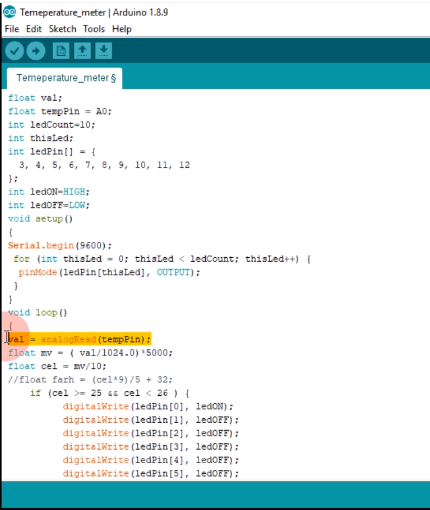Click the 'if (cel >= 25 && cel < 26 )' line
Image resolution: width=430 pixels, height=510 pixels.
click(110, 393)
